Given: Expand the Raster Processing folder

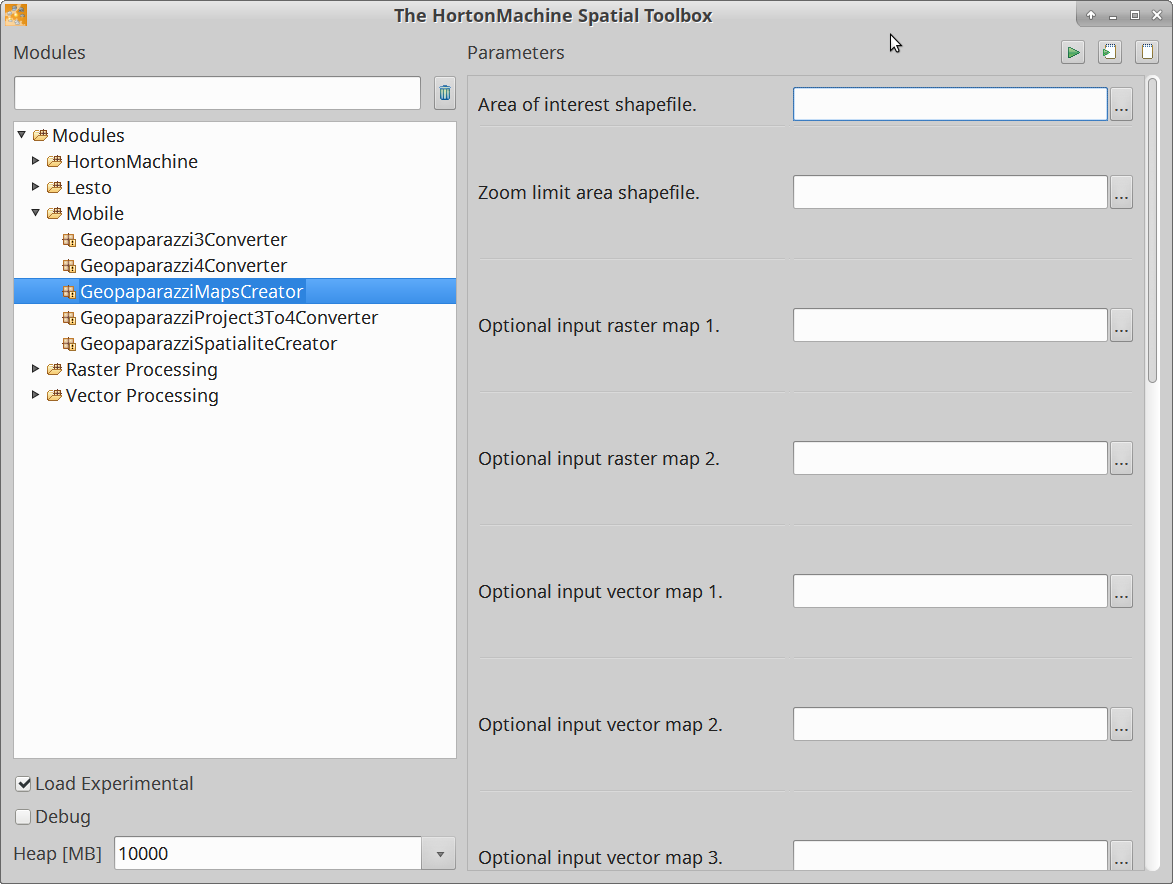Looking at the screenshot, I should (35, 369).
